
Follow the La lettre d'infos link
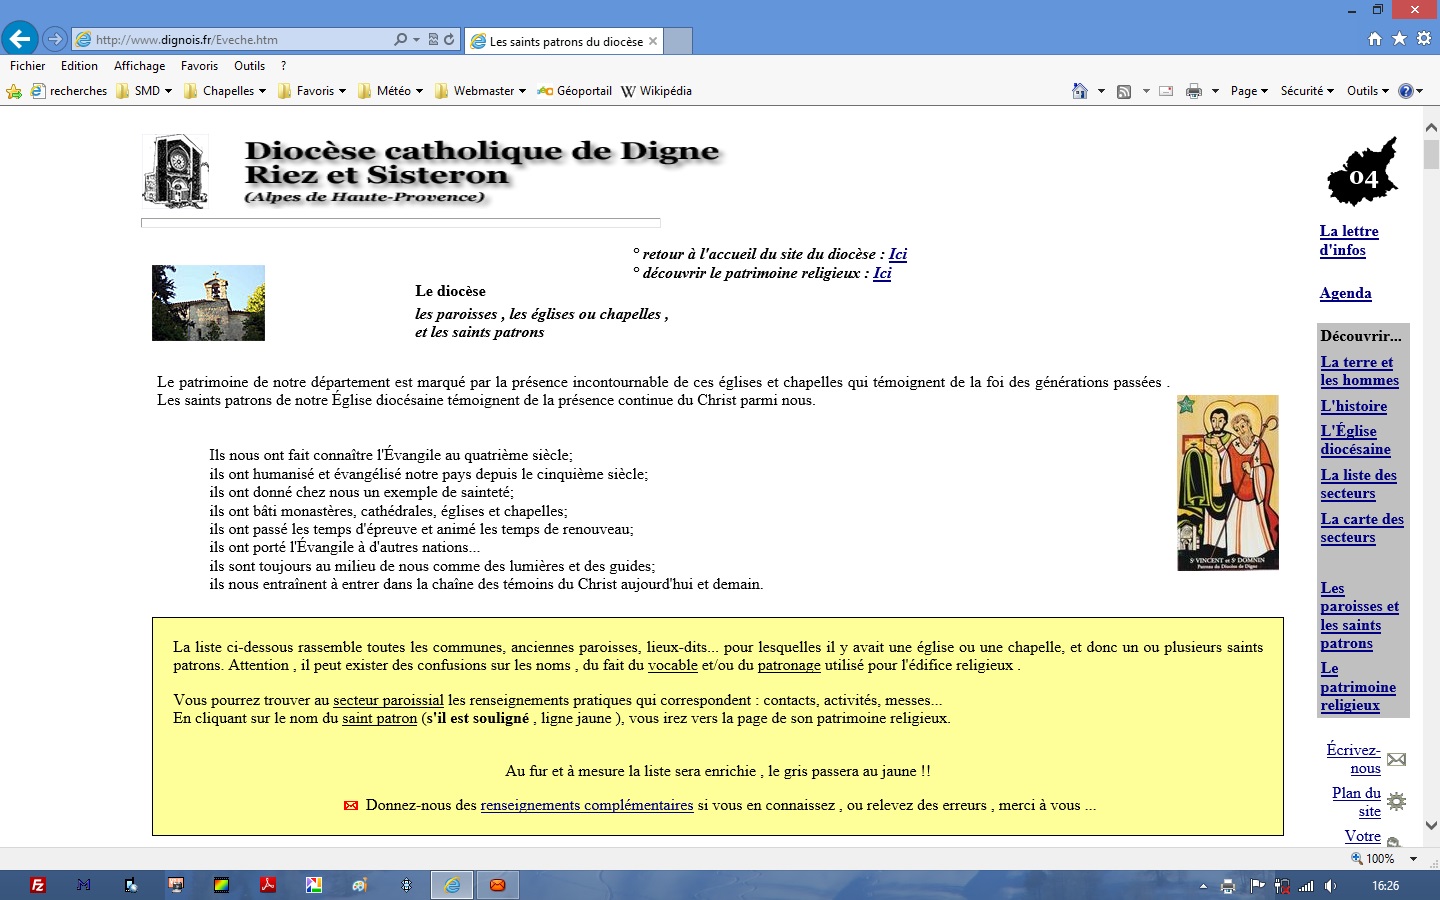[x=1349, y=240]
